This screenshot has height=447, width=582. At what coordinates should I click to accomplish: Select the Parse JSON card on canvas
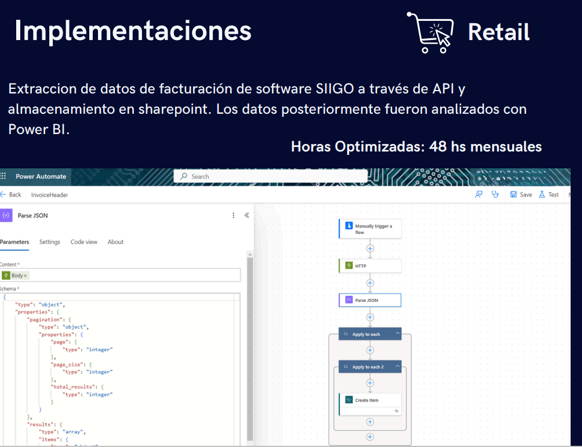[x=370, y=300]
